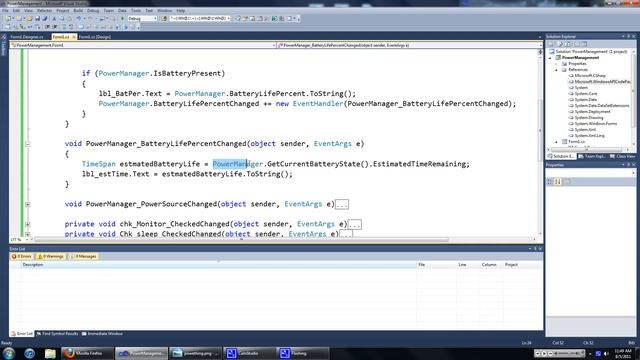Click the Copy toolbar icon
Screen dimensions: 640x360
pyautogui.click(x=61, y=18)
